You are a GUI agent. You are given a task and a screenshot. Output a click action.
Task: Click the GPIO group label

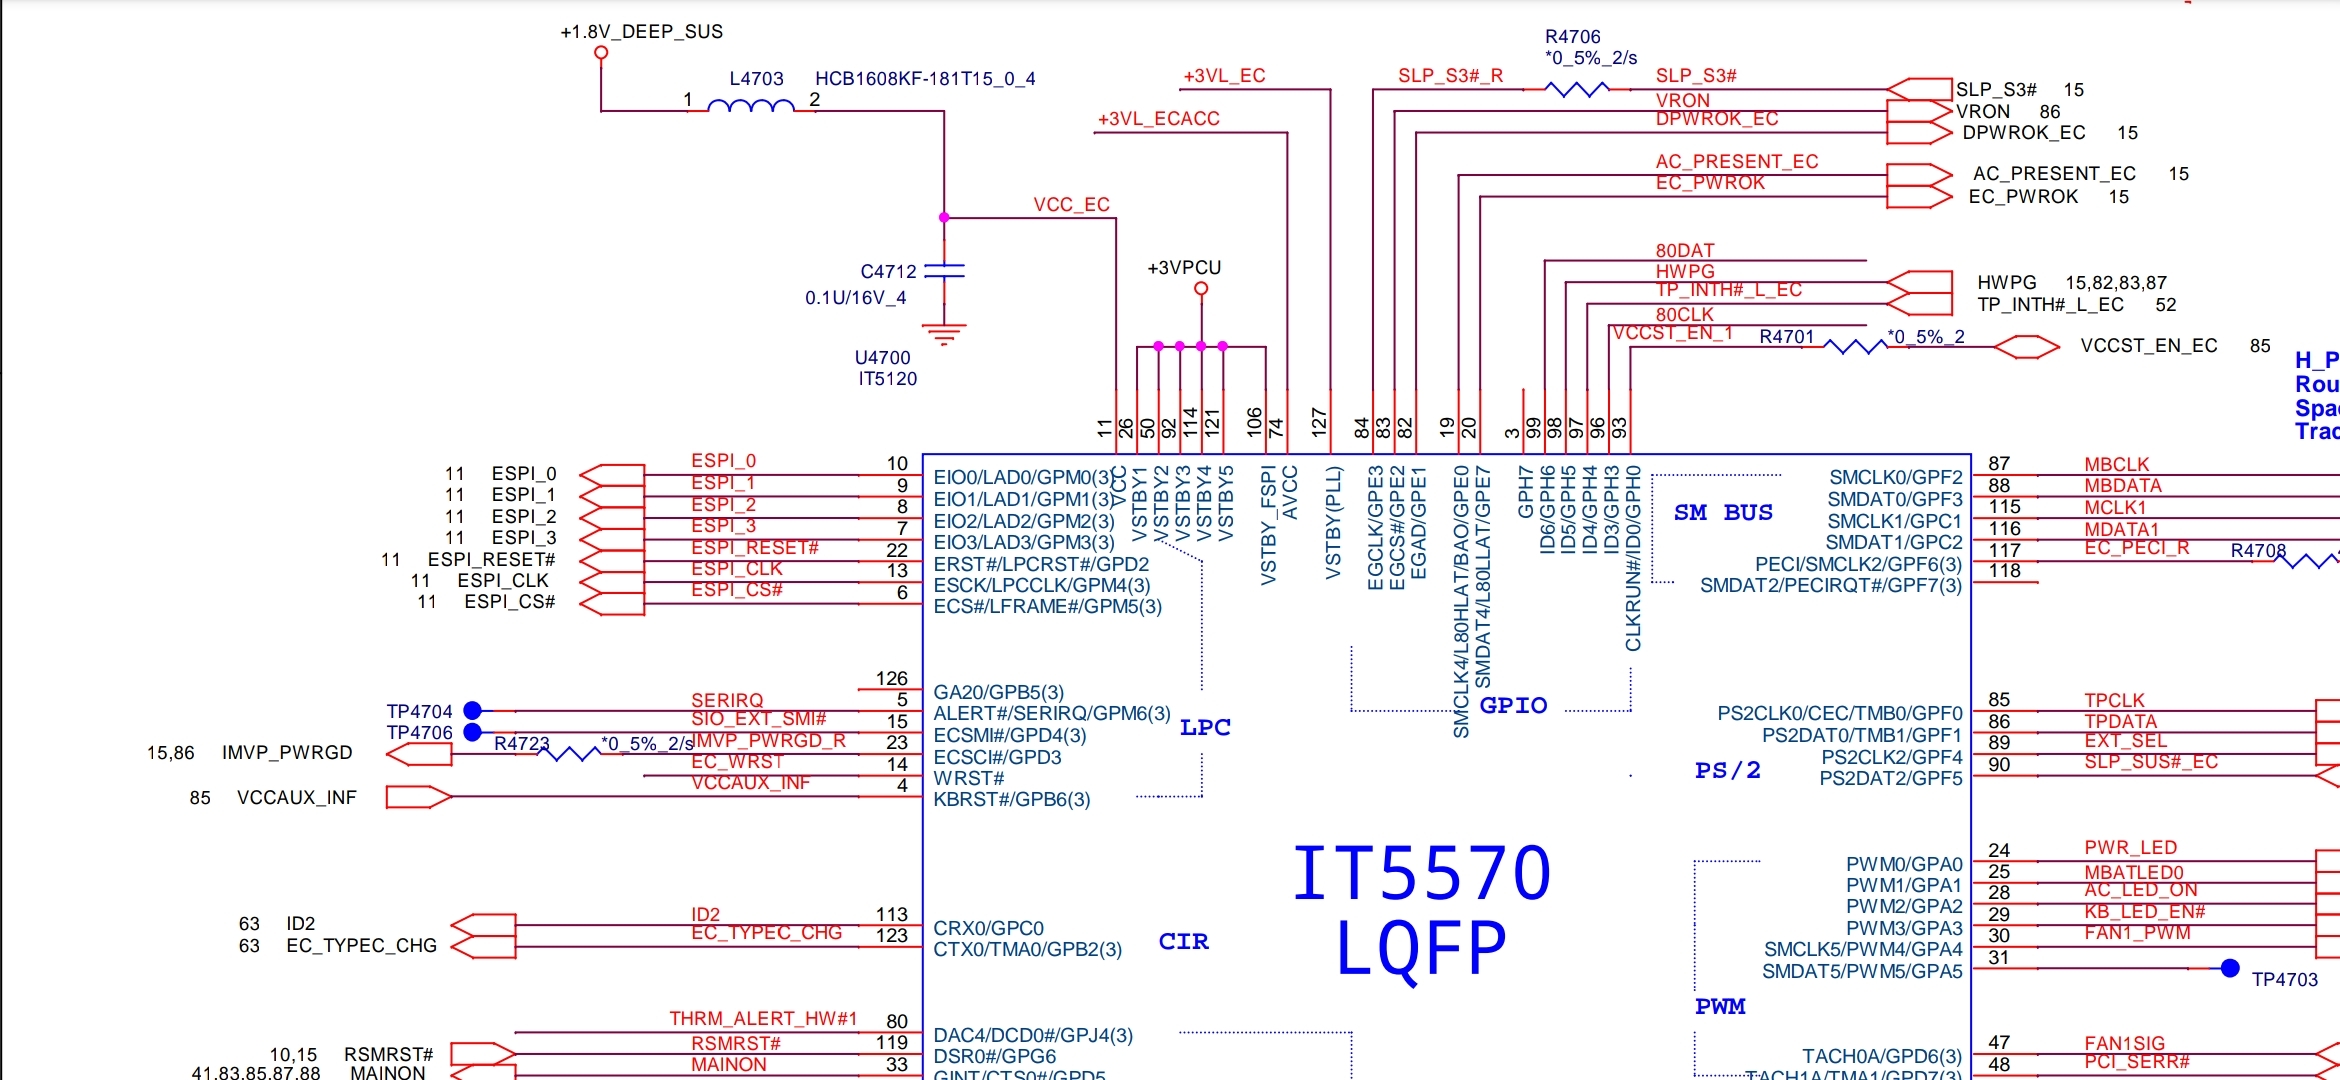(x=1513, y=705)
